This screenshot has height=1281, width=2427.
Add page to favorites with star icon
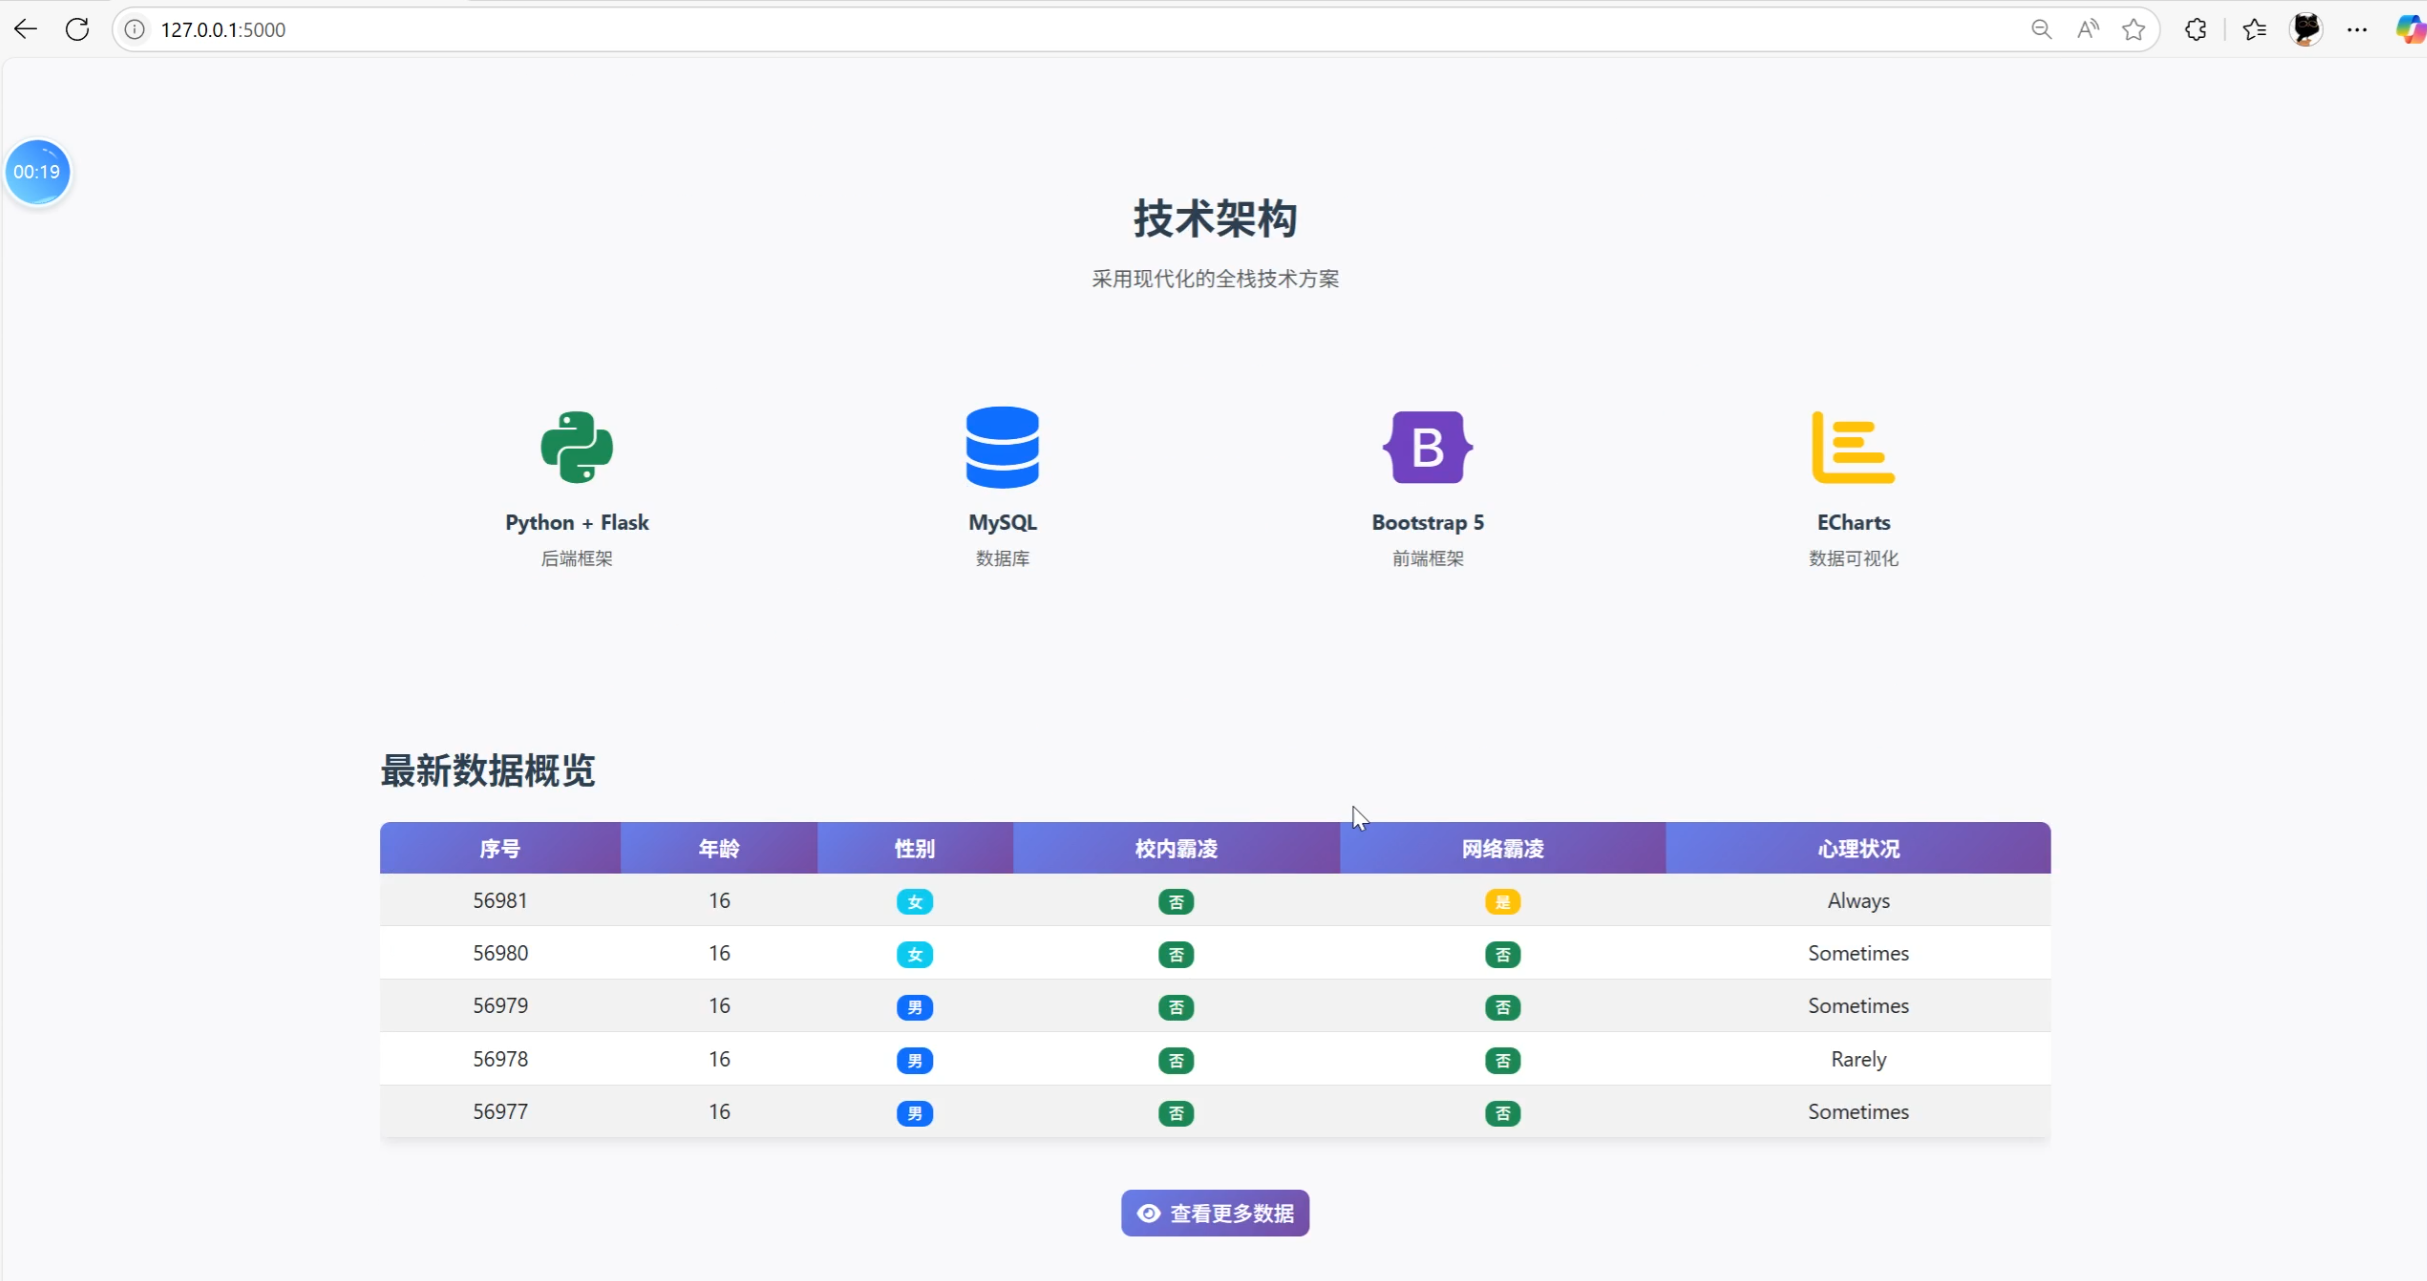tap(2133, 30)
